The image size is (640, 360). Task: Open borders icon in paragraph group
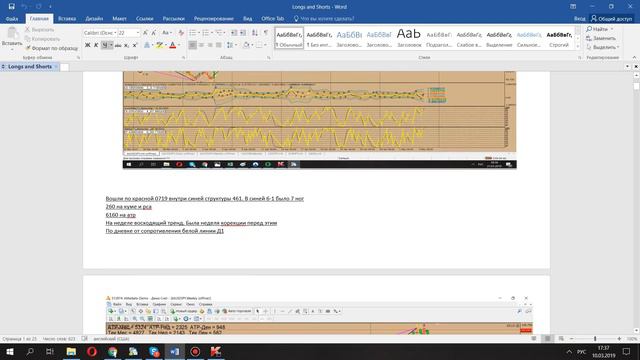(259, 45)
